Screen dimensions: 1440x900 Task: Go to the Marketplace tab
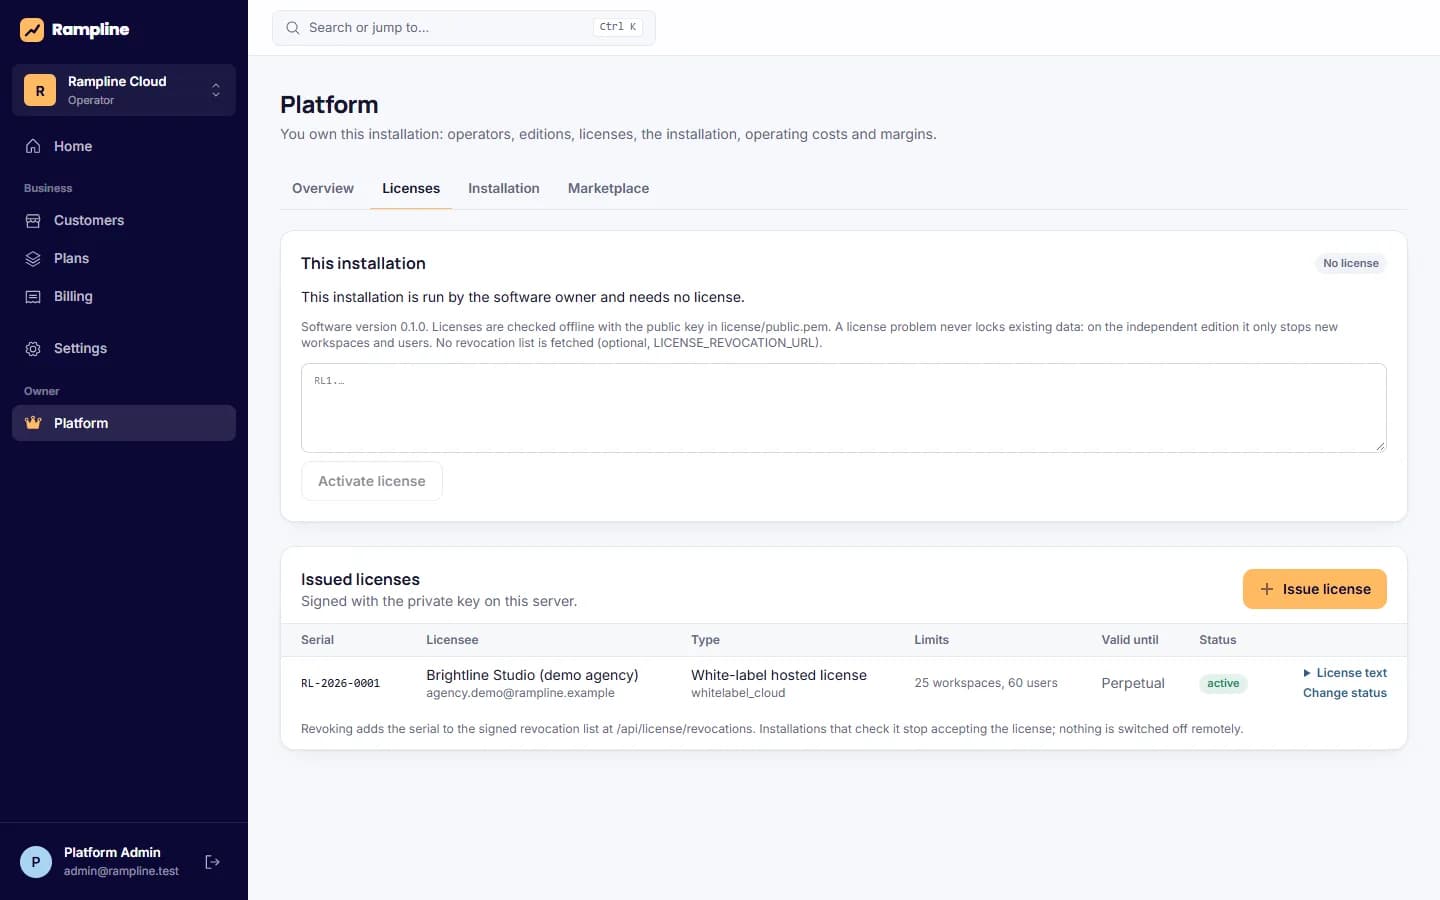[x=608, y=188]
